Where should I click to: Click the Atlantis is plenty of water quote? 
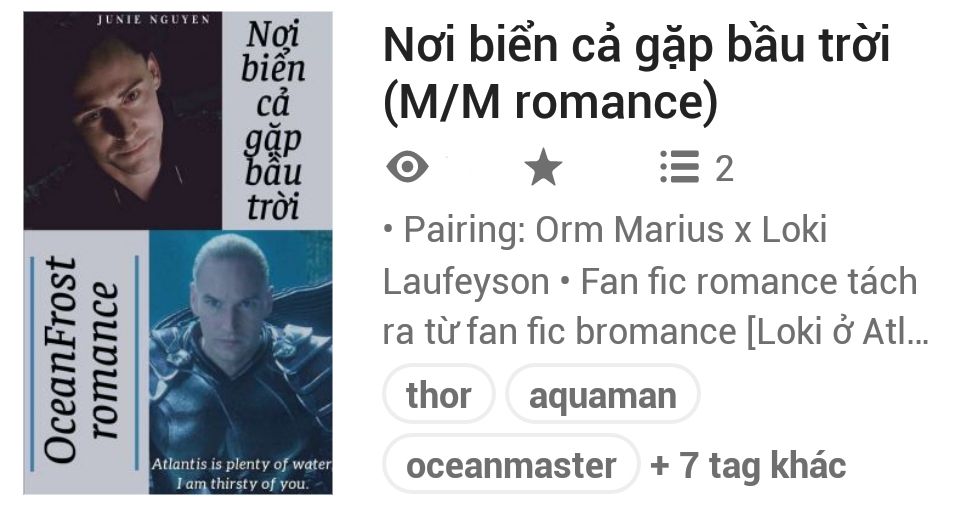click(x=241, y=474)
